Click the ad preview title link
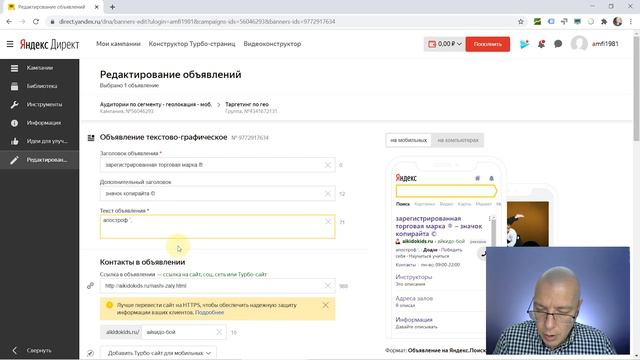This screenshot has width=640, height=360. pyautogui.click(x=439, y=226)
